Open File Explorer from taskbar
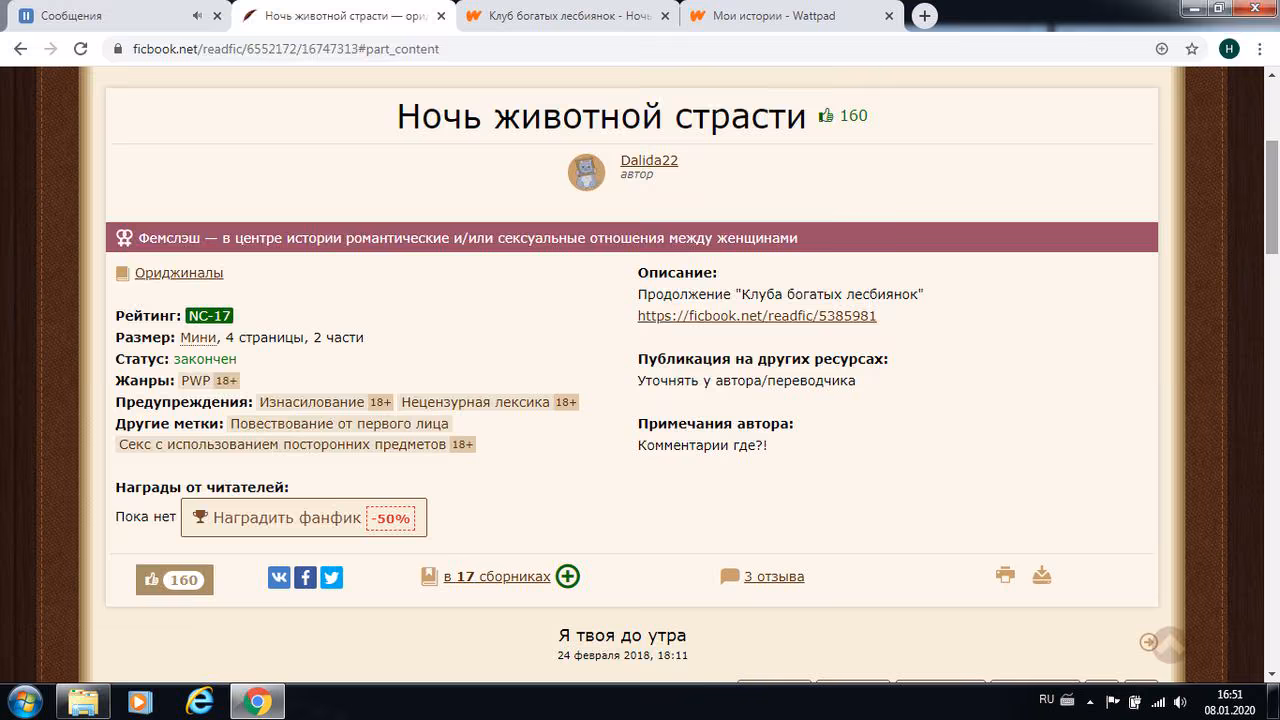Image resolution: width=1280 pixels, height=720 pixels. (84, 701)
